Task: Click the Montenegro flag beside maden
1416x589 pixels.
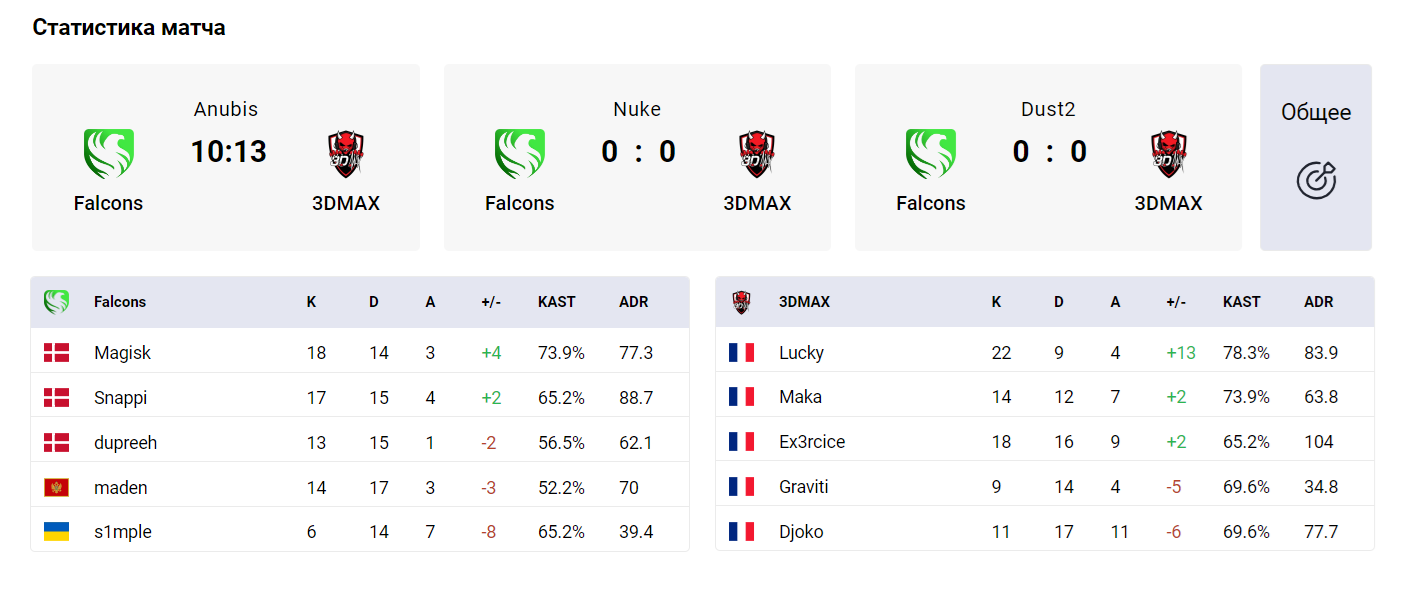Action: pyautogui.click(x=56, y=487)
